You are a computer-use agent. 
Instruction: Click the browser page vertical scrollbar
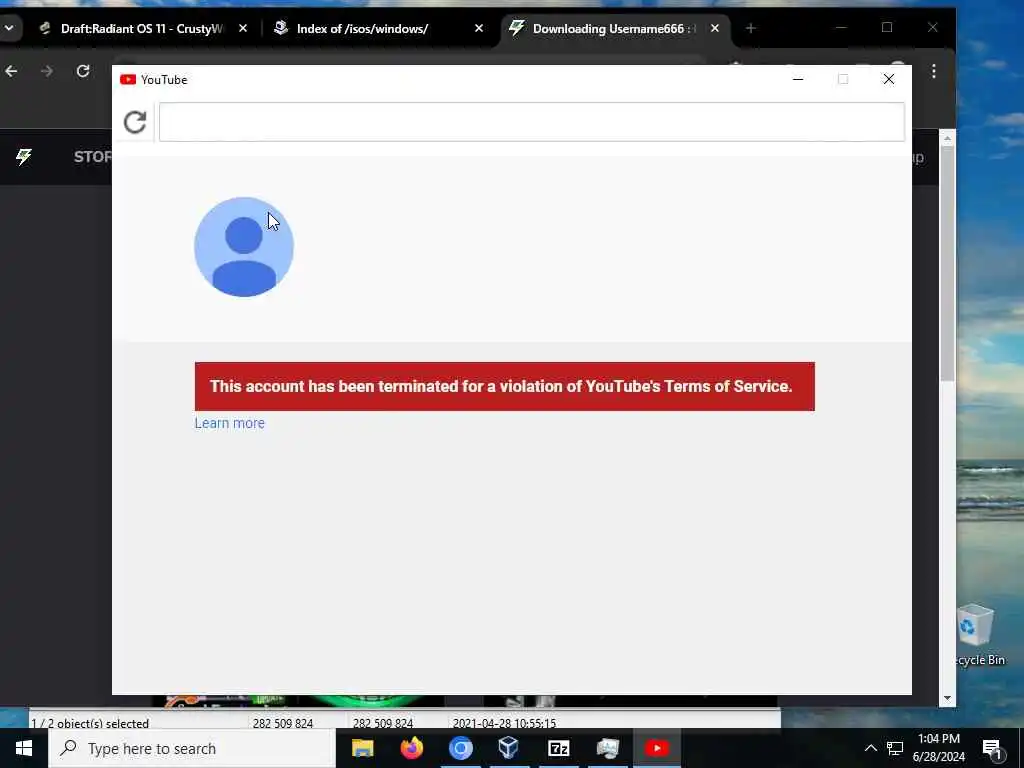(947, 264)
